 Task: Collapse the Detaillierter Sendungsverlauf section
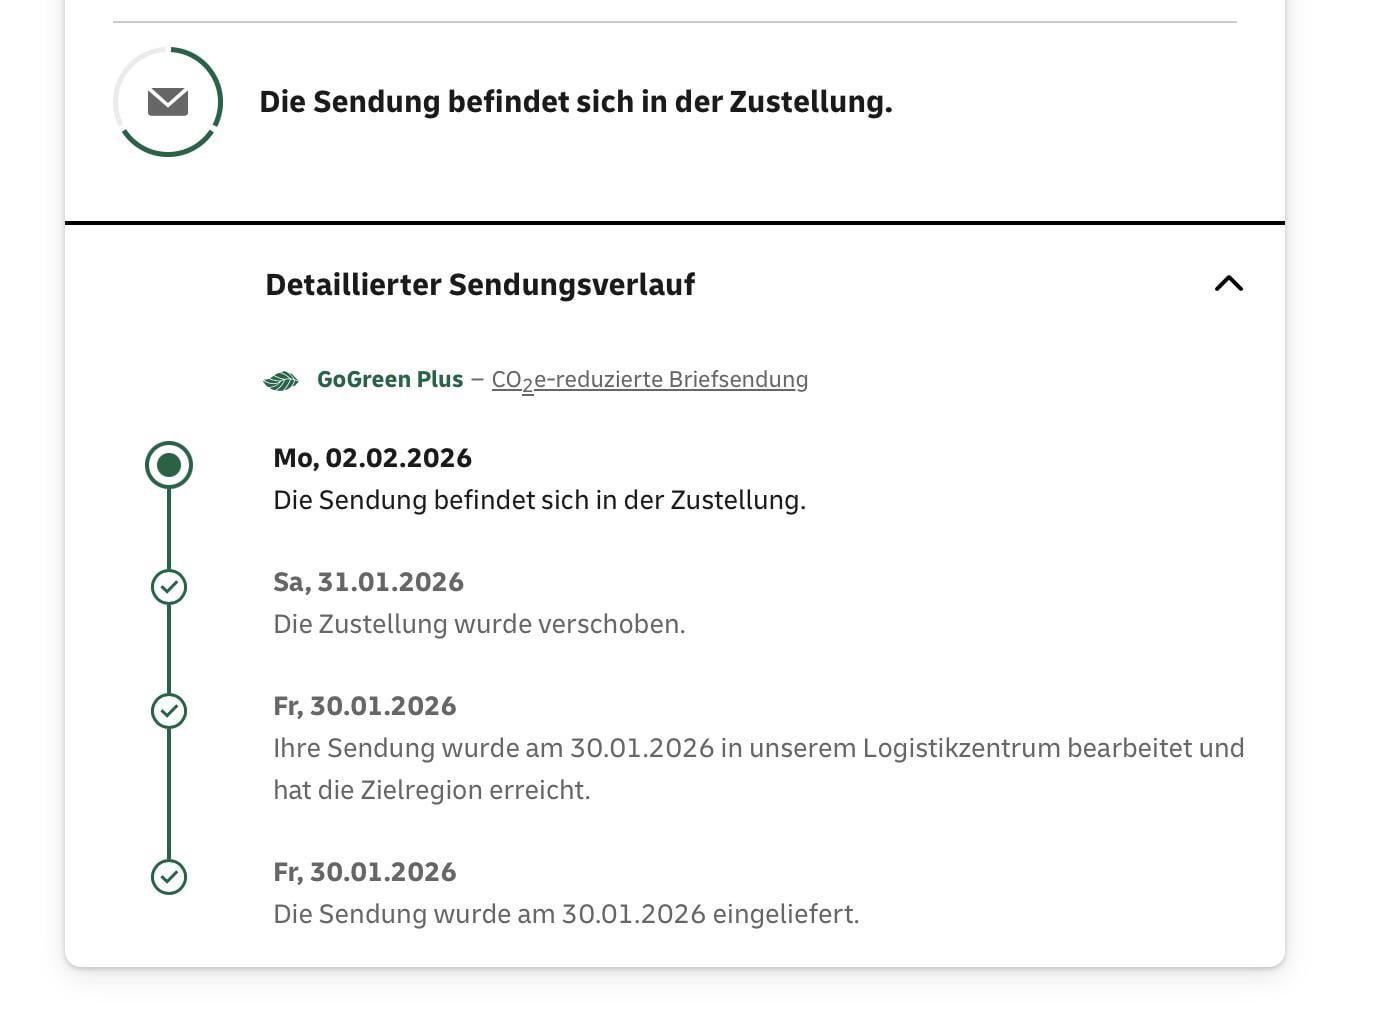point(1228,284)
